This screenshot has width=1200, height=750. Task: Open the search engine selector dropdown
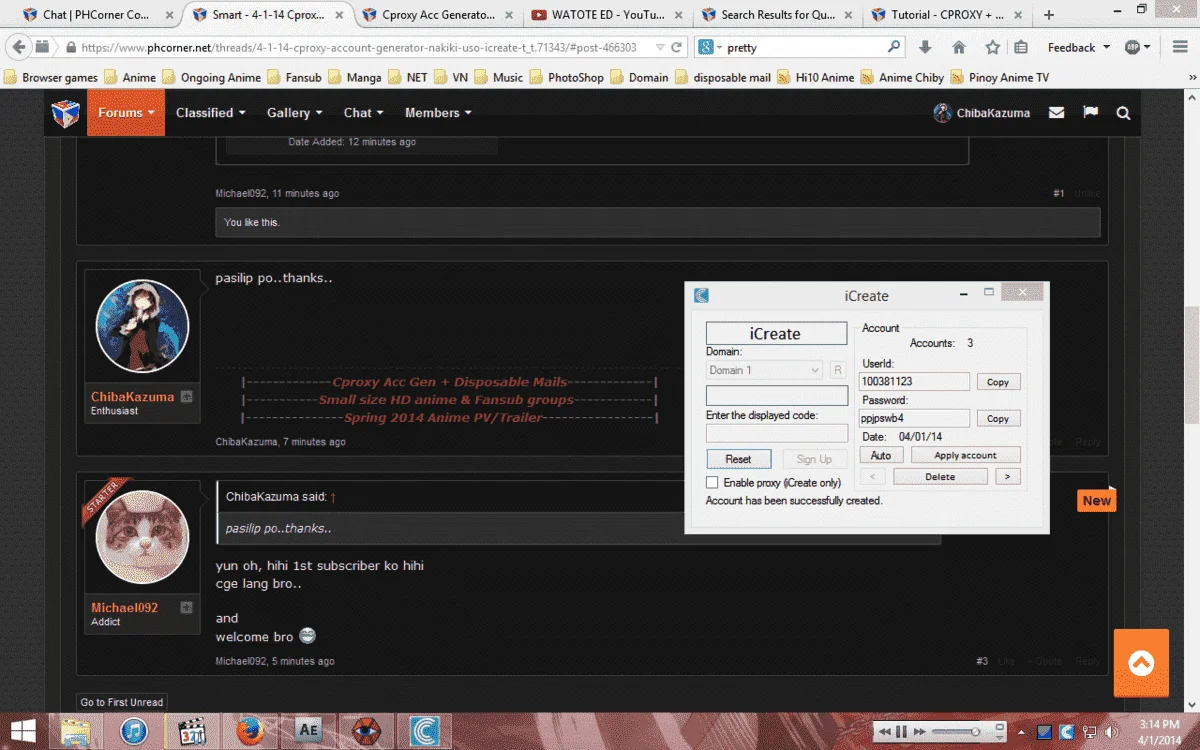click(x=709, y=47)
